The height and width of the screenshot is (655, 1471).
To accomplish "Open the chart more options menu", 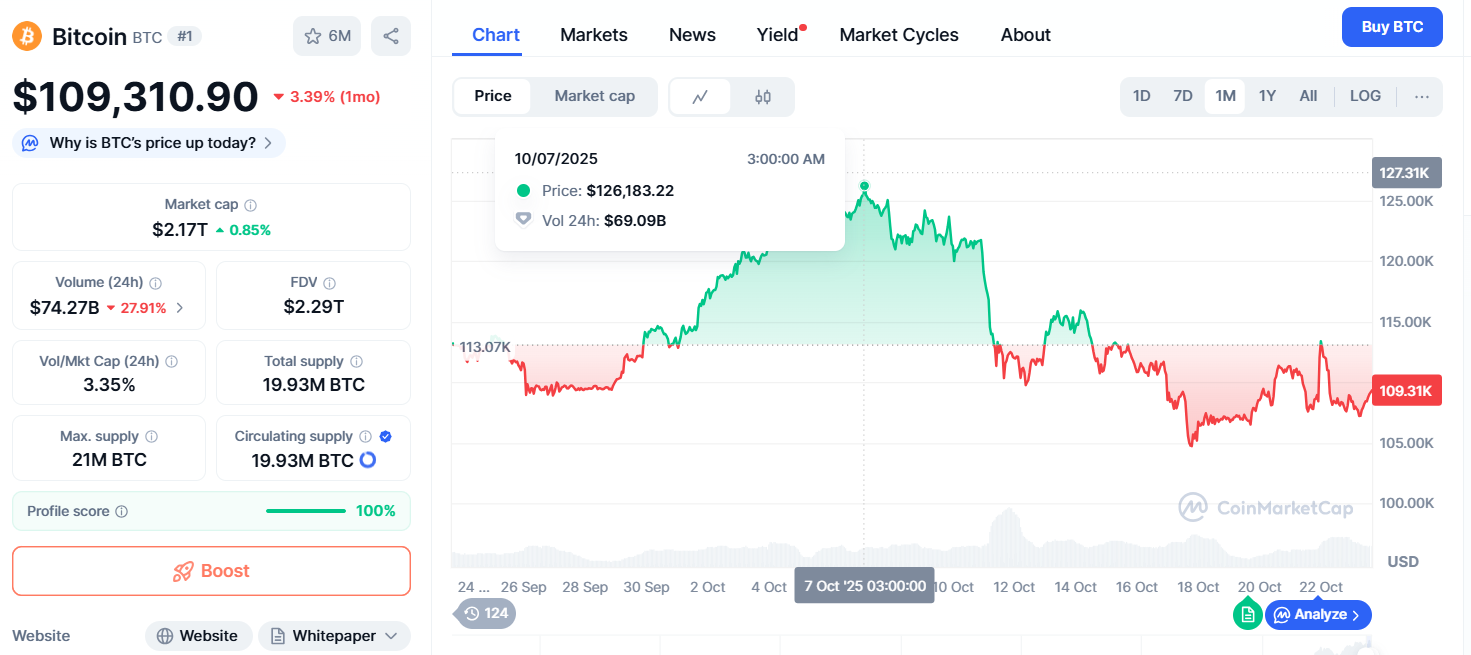I will point(1422,97).
